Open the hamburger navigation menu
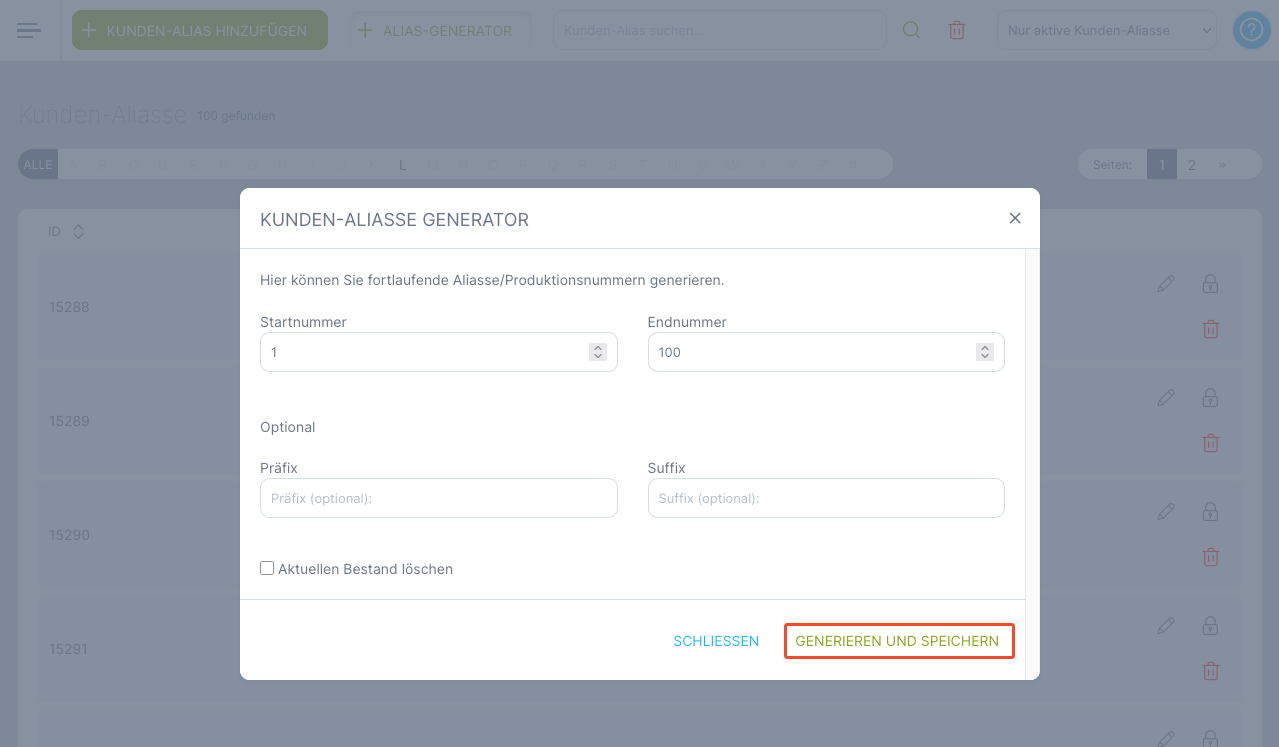1279x747 pixels. tap(29, 30)
